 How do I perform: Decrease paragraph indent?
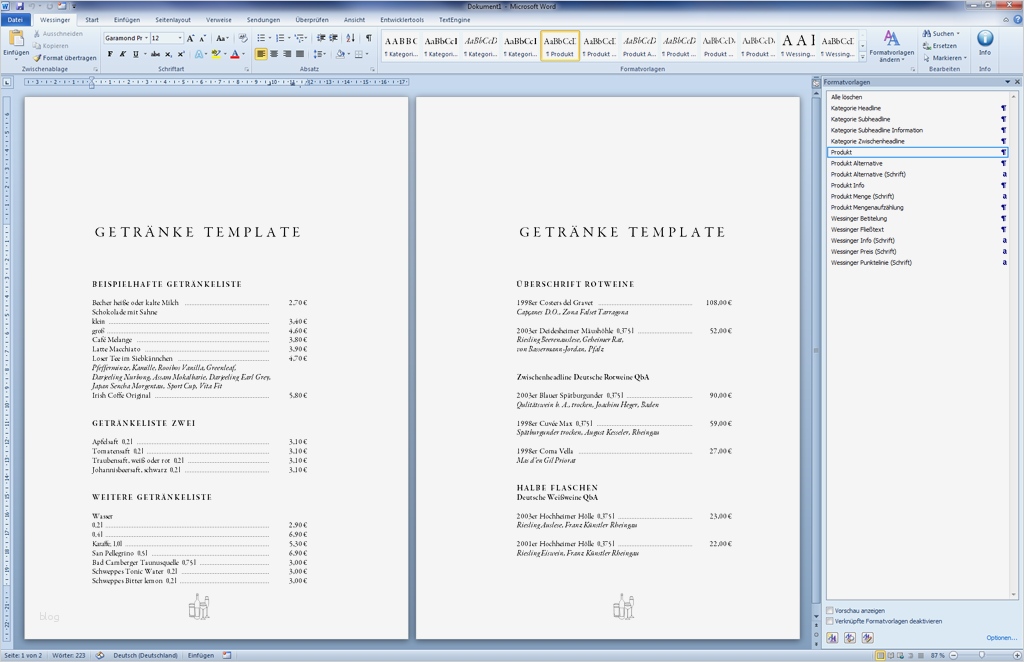pyautogui.click(x=321, y=38)
